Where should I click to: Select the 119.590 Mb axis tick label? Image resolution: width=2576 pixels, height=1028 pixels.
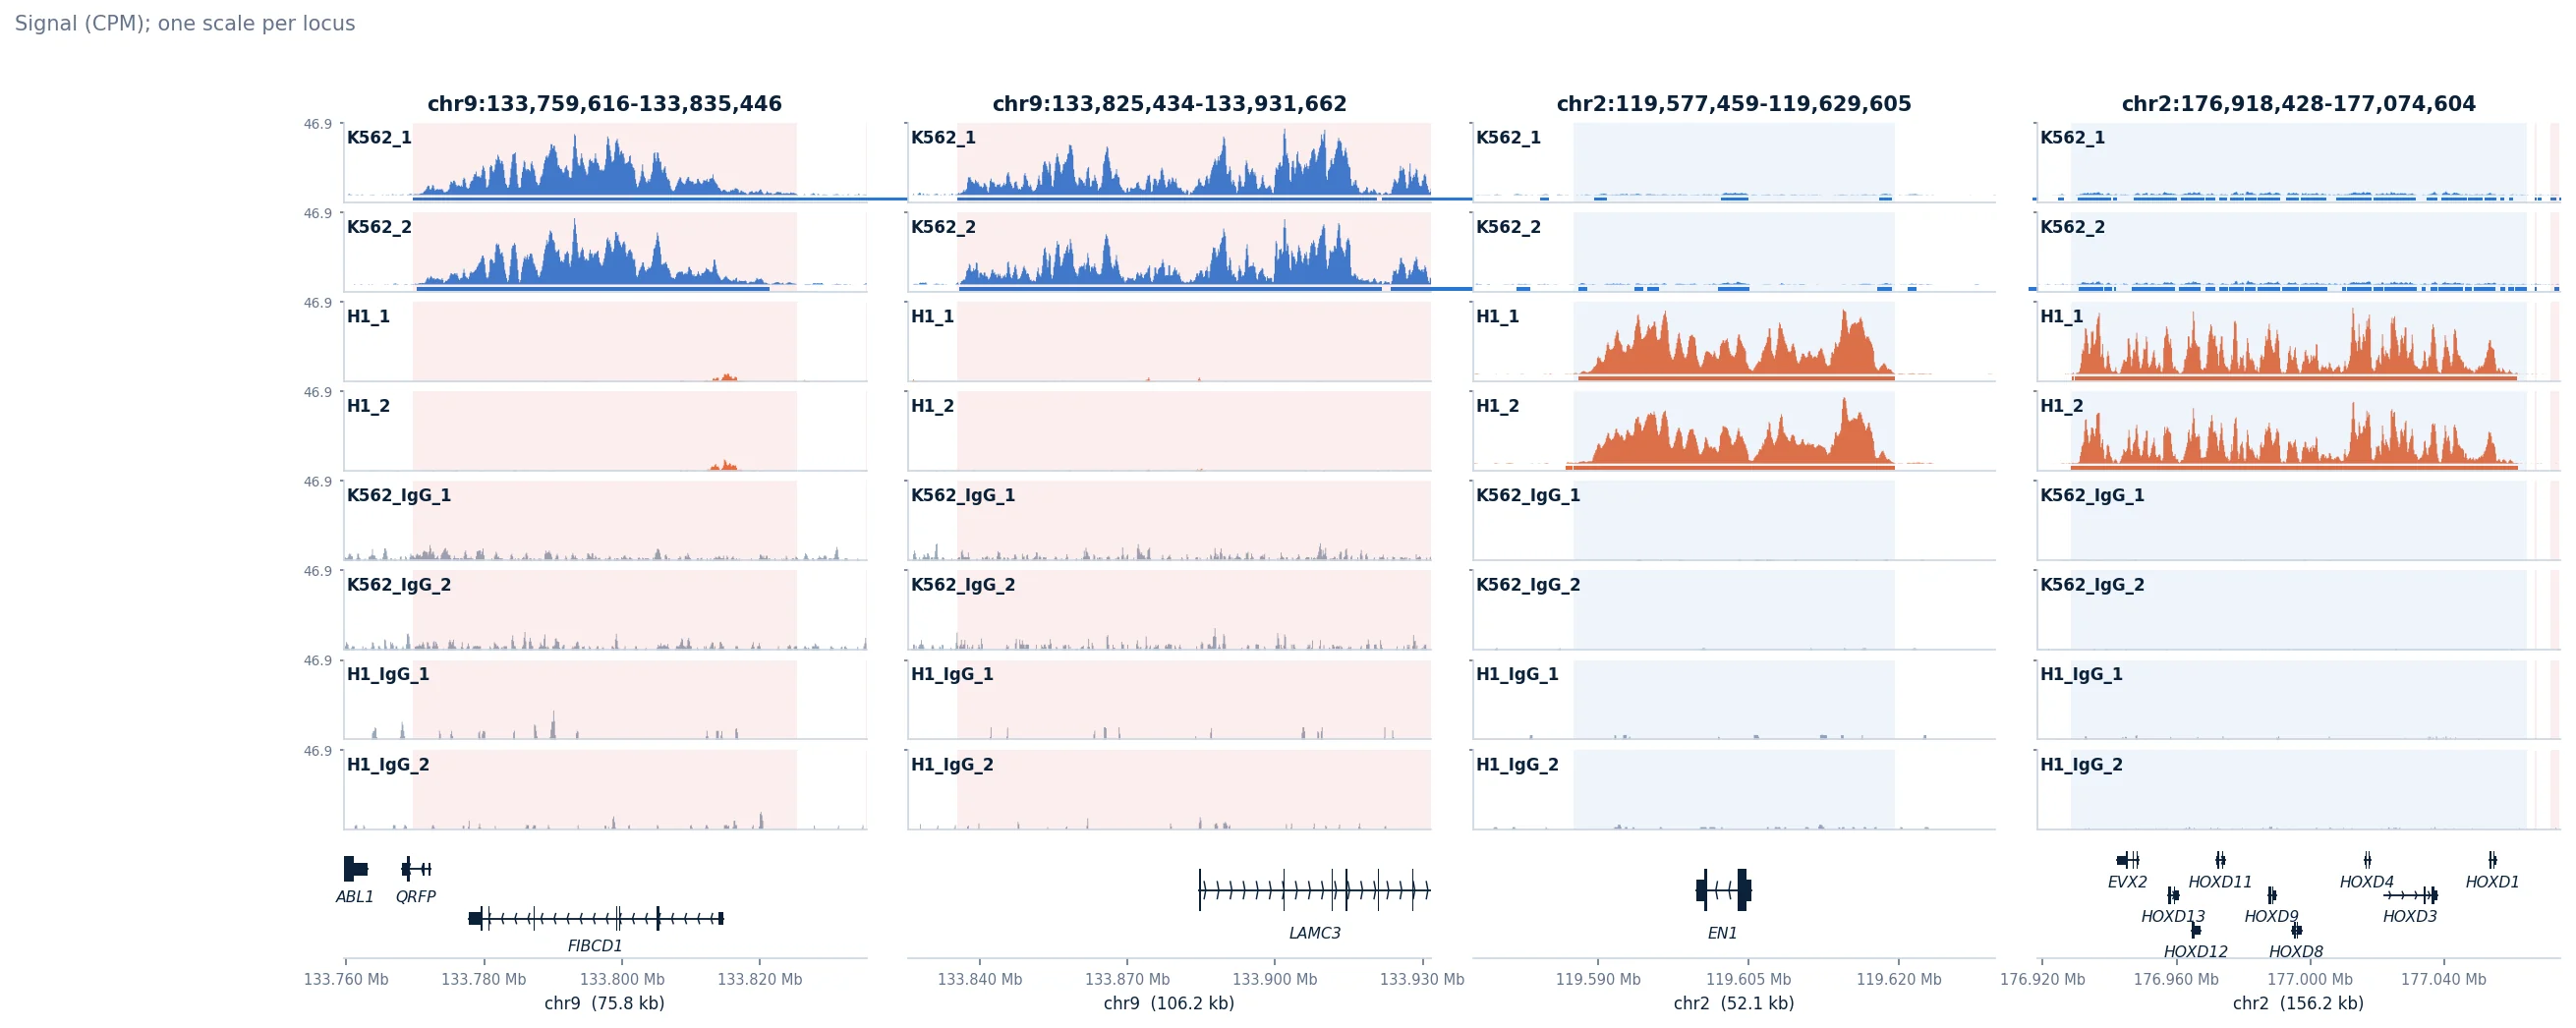[x=1598, y=980]
